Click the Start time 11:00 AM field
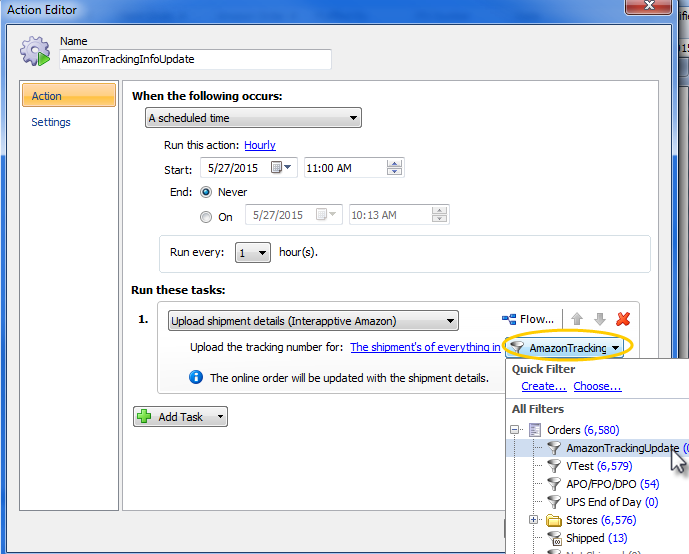 [354, 167]
